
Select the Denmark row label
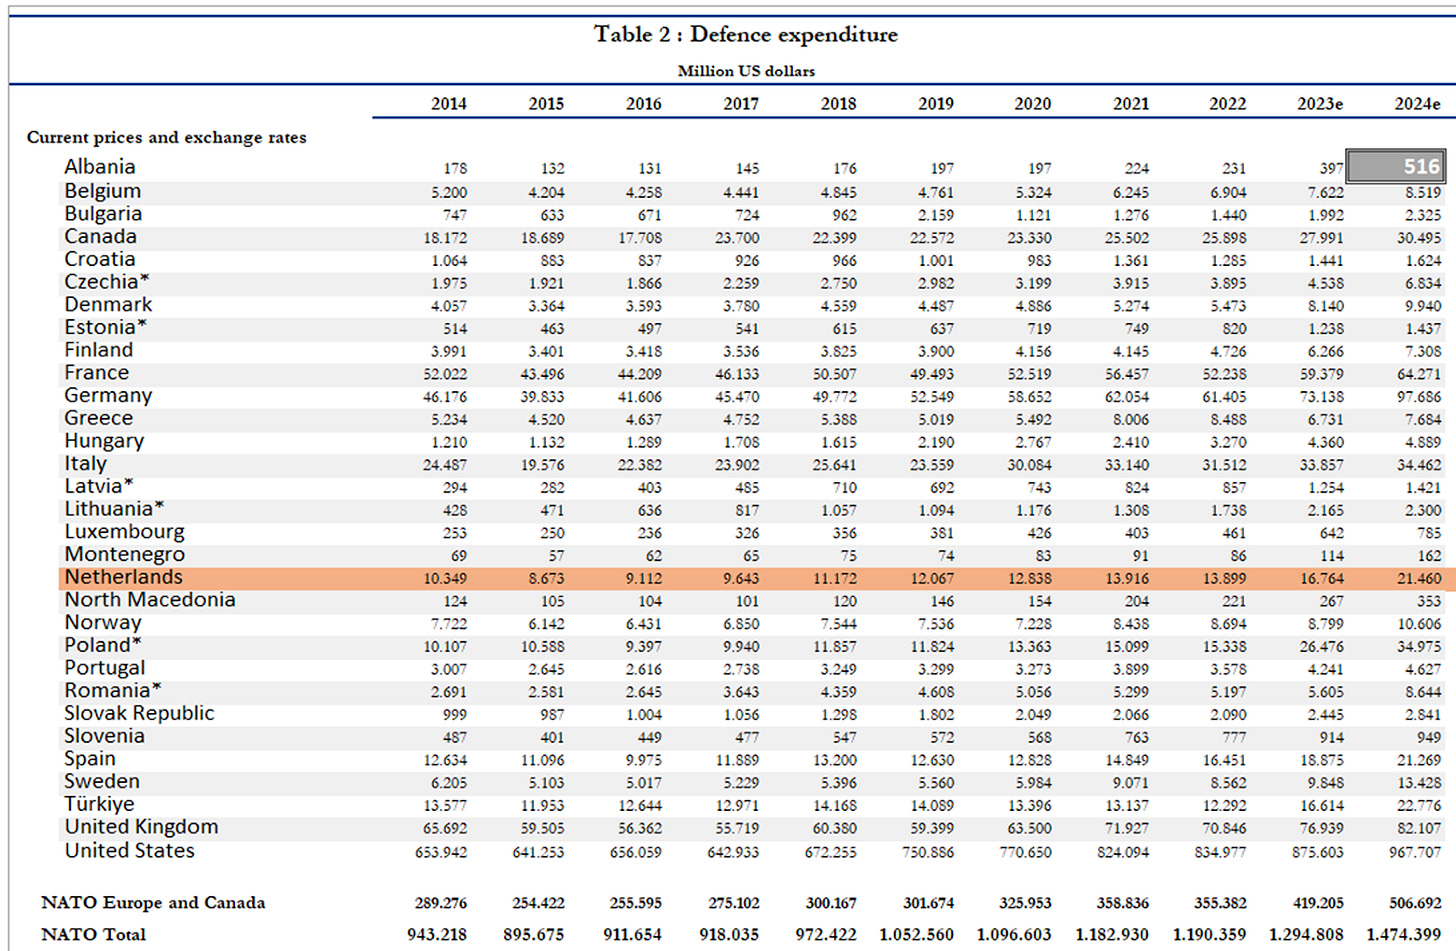pyautogui.click(x=108, y=305)
